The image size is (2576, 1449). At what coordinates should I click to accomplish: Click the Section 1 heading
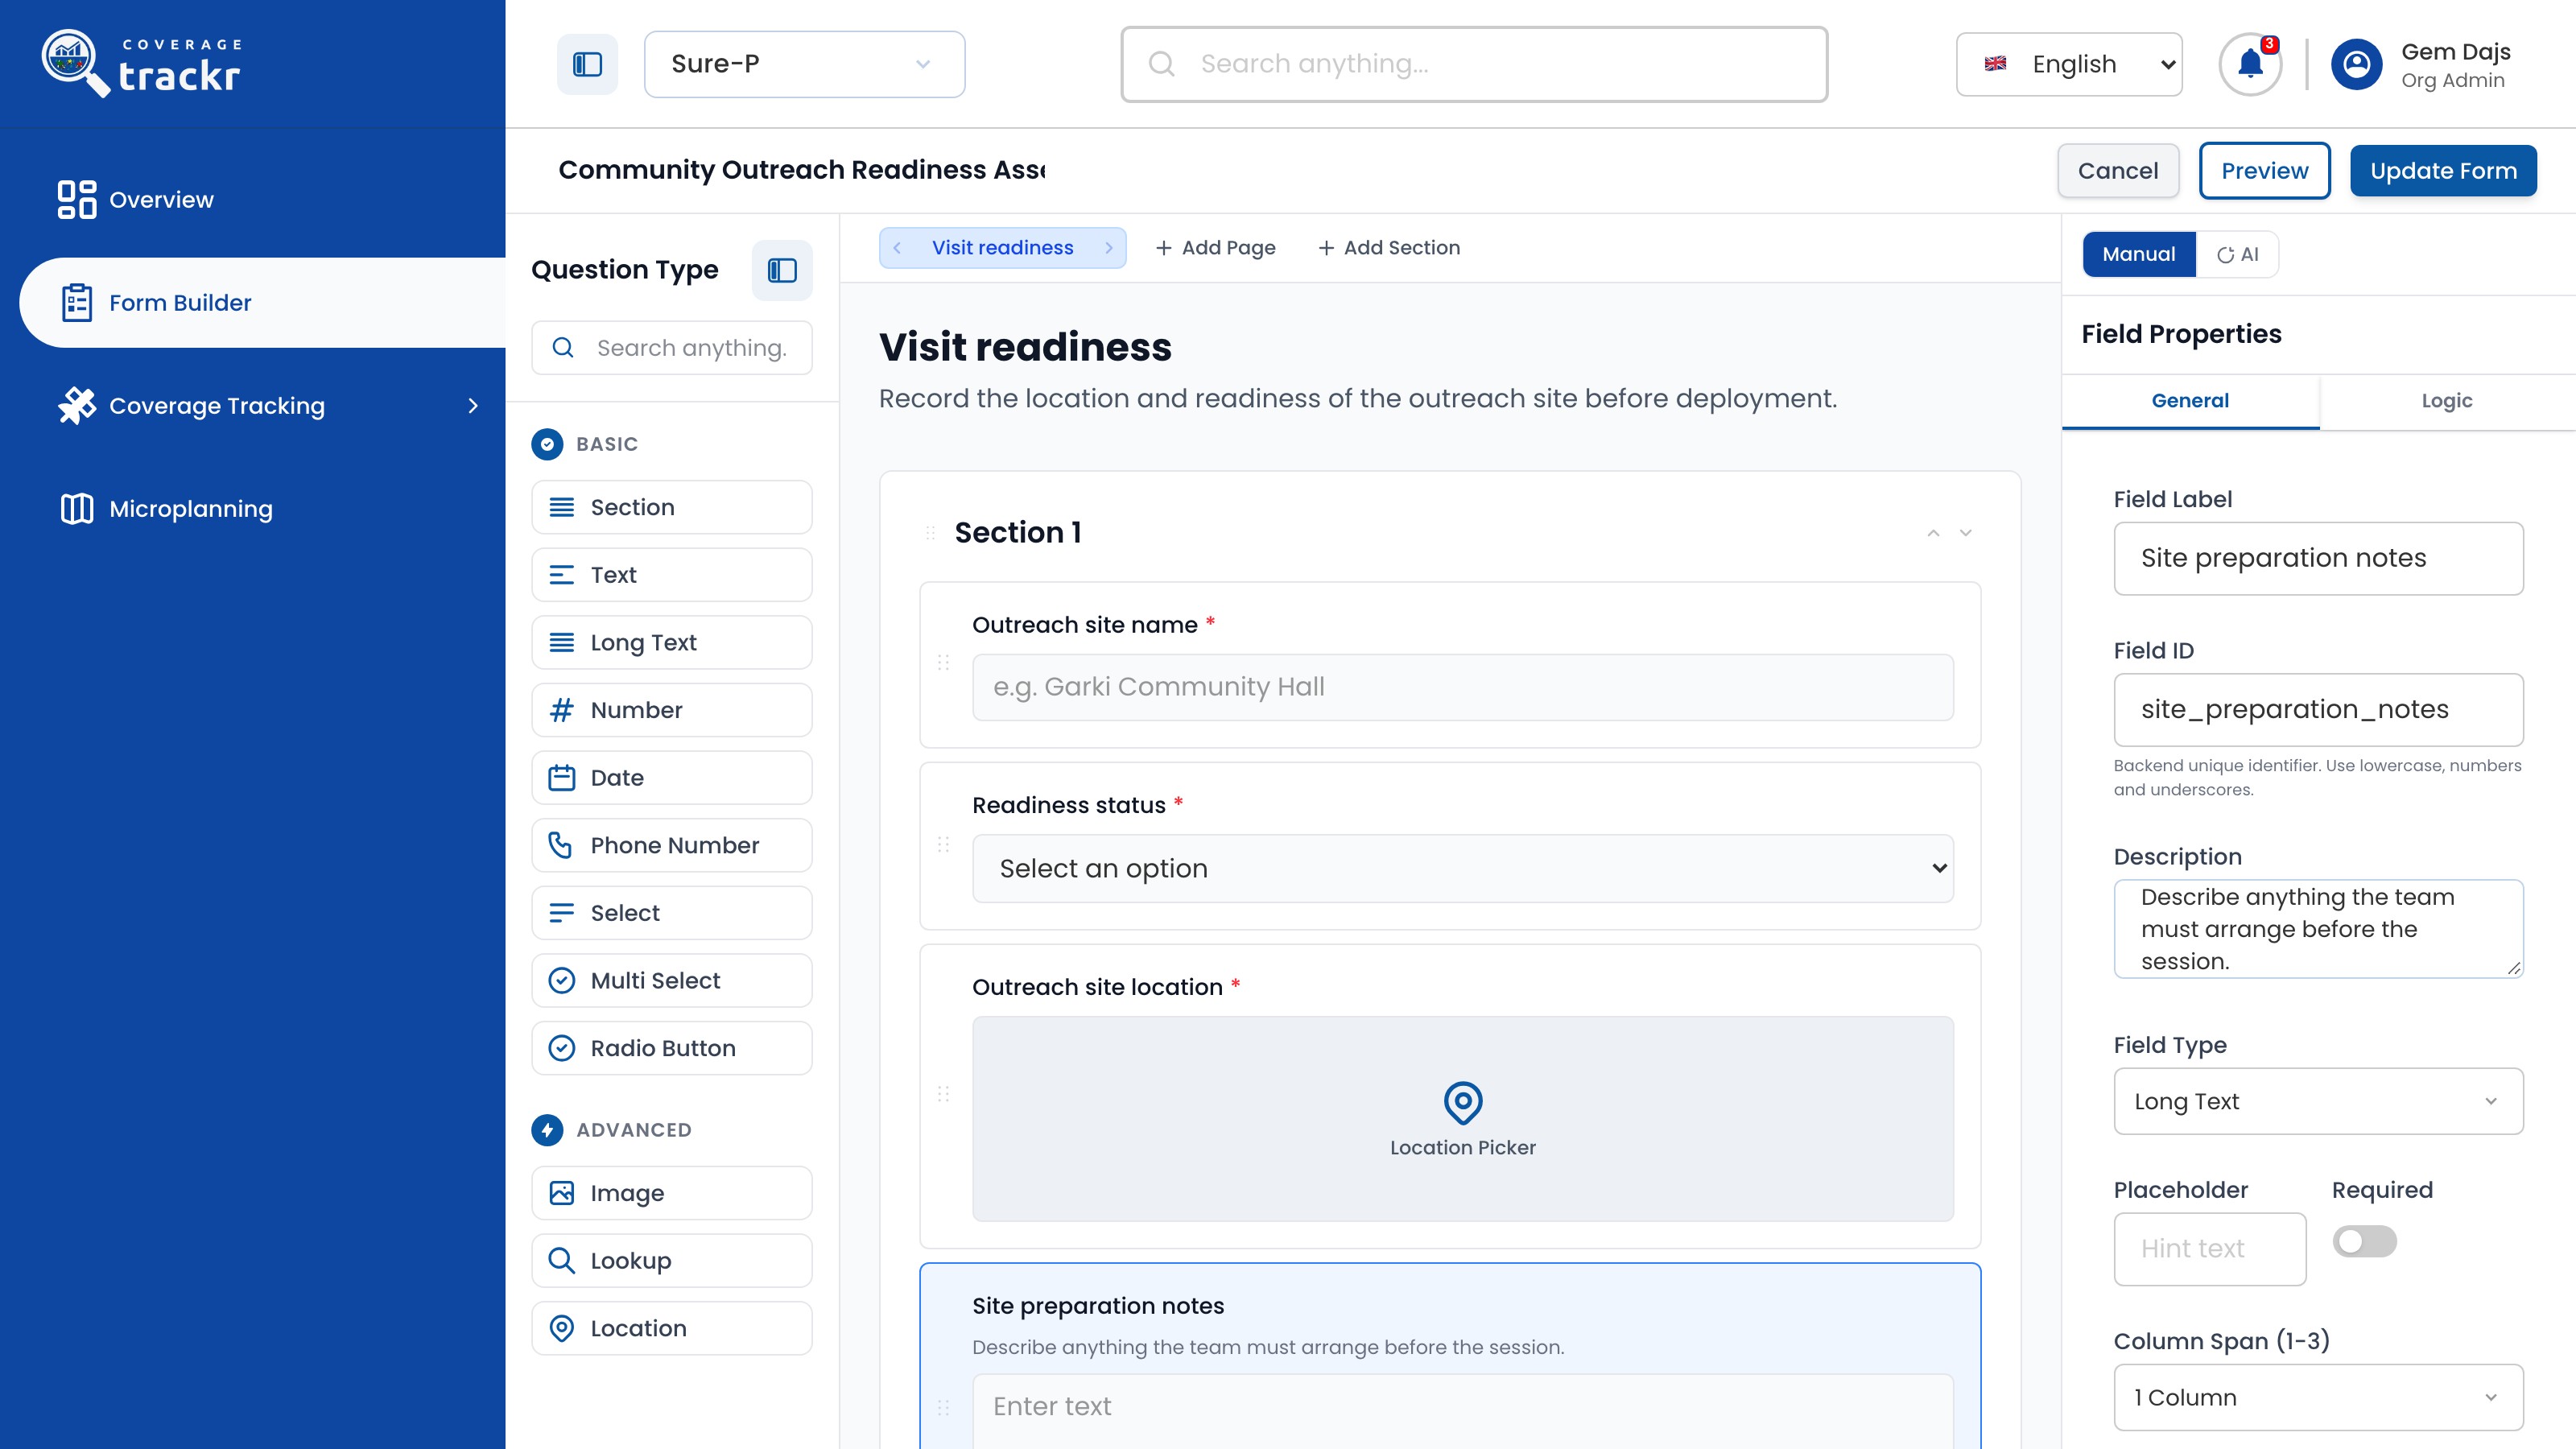1018,533
